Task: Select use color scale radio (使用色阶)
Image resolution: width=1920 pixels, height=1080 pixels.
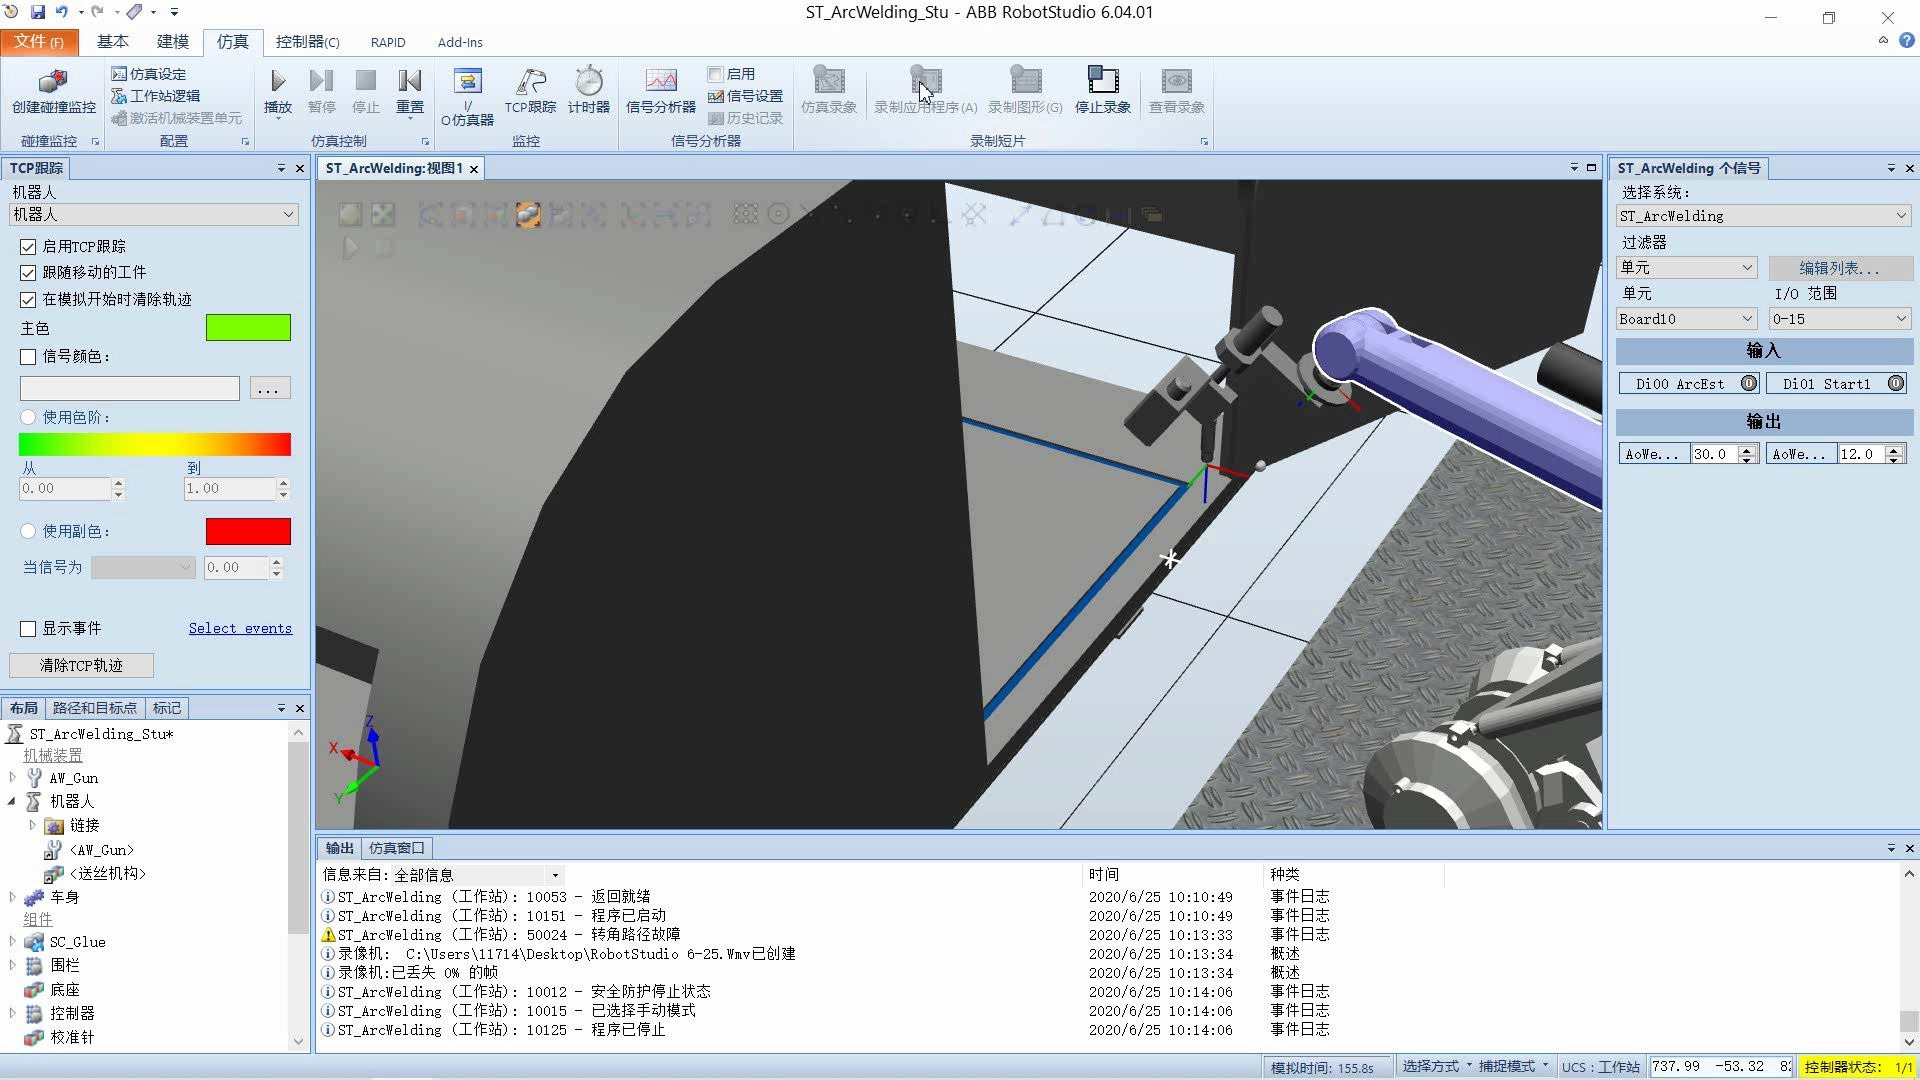Action: click(28, 417)
